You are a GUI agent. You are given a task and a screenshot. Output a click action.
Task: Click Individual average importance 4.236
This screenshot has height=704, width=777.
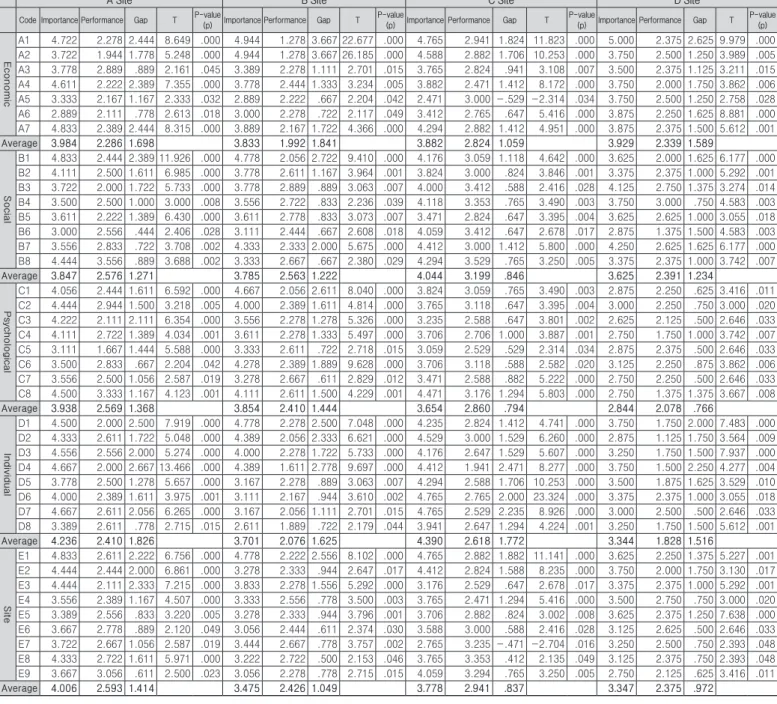click(64, 541)
